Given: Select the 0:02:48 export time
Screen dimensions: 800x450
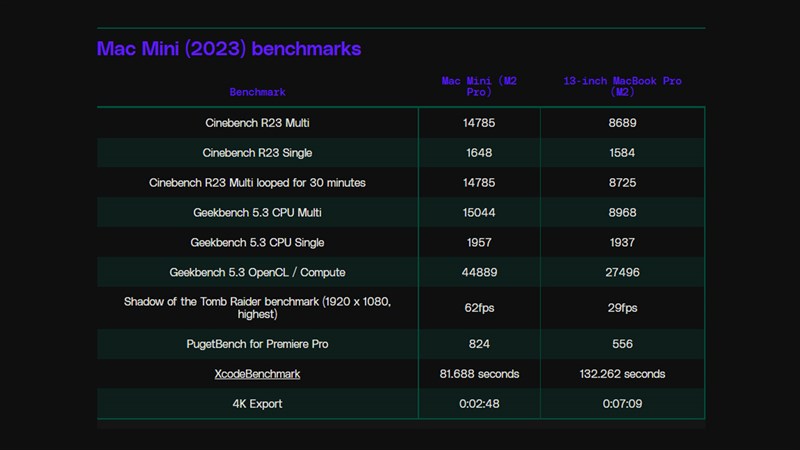Looking at the screenshot, I should pos(479,404).
